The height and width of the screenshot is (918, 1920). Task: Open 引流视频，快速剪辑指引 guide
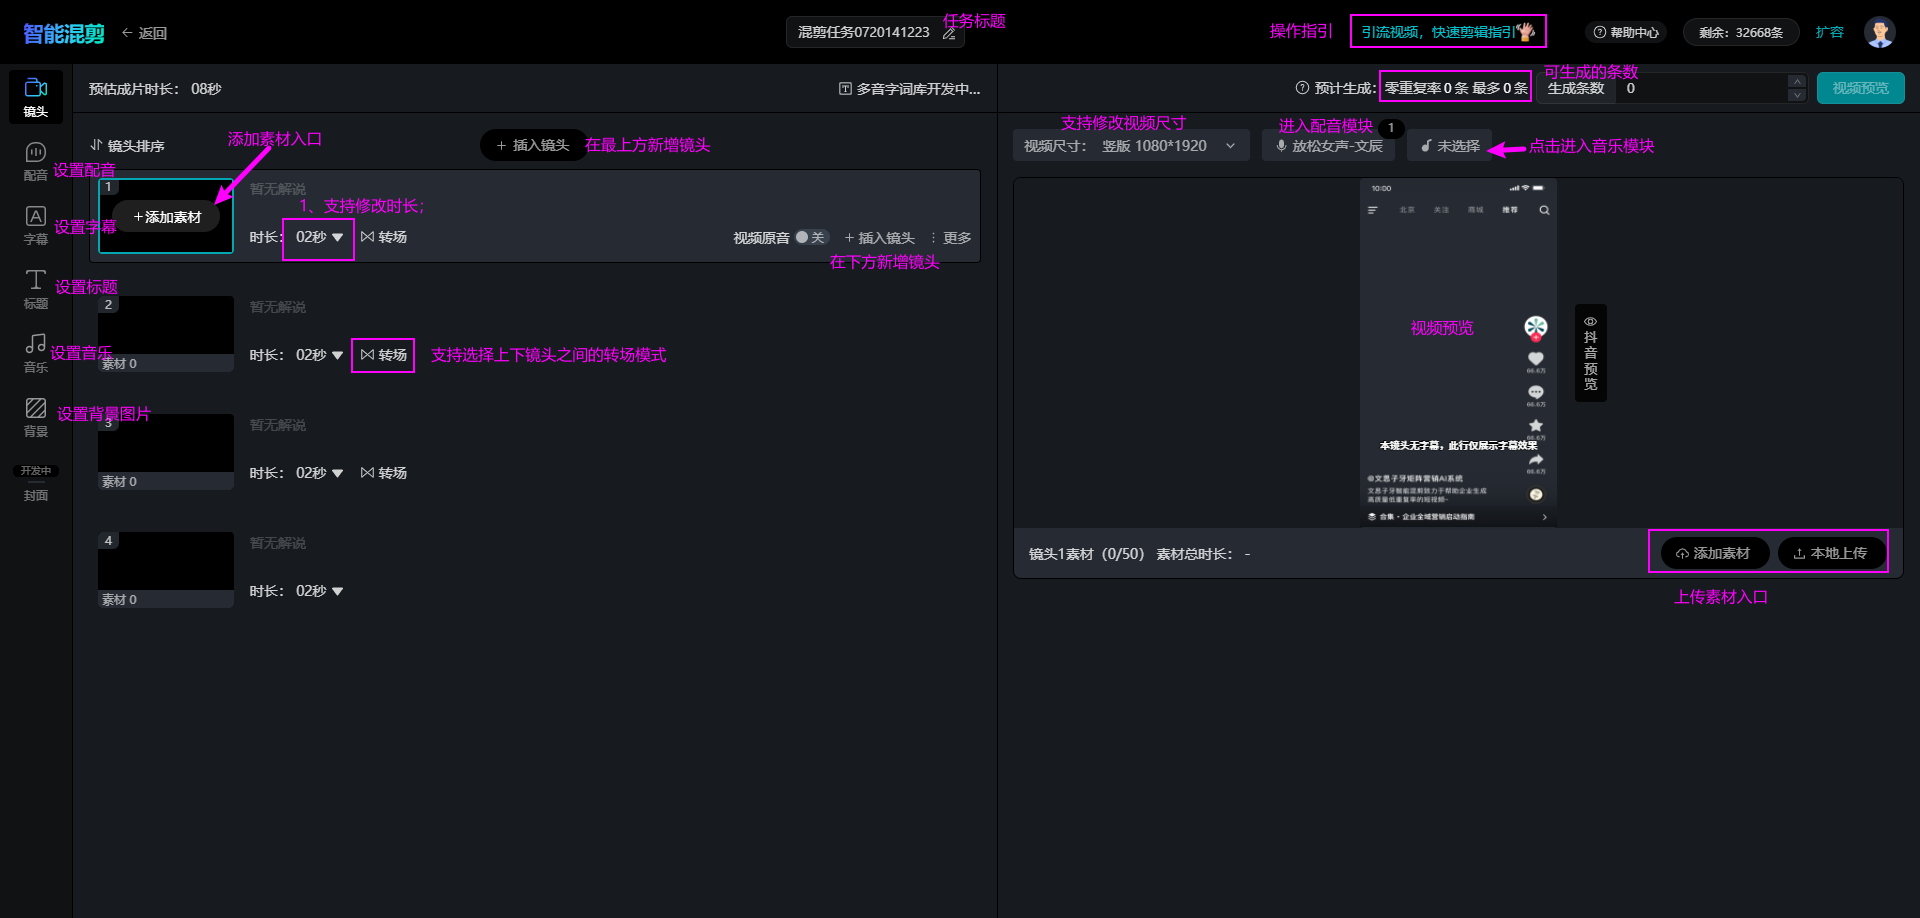coord(1448,32)
